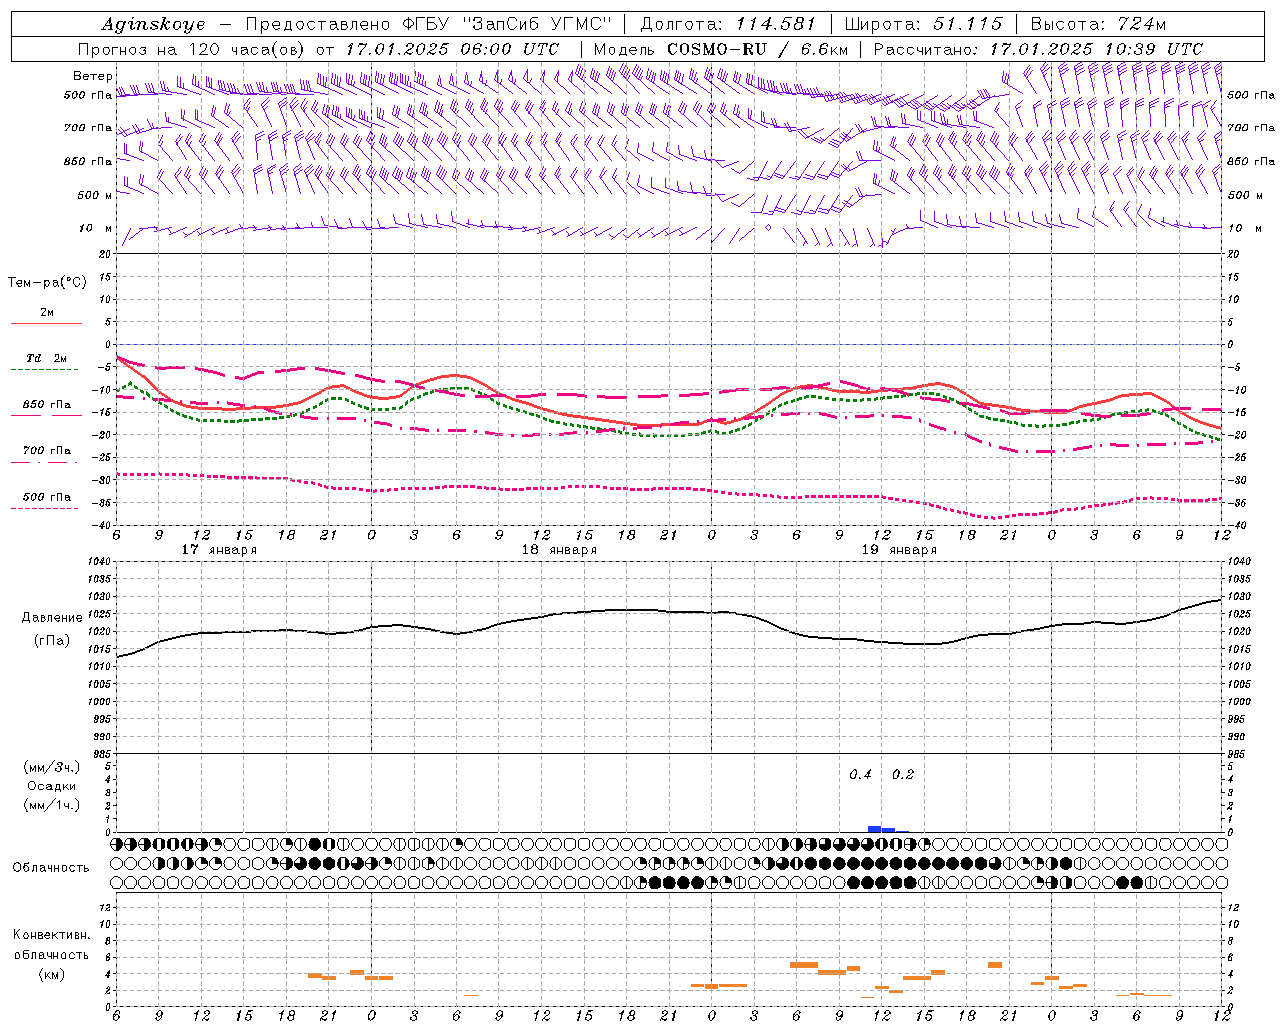Click the 'Тем-ра(°C)' temperature axis title
Viewport: 1280px width, 1024px height.
pos(47,283)
